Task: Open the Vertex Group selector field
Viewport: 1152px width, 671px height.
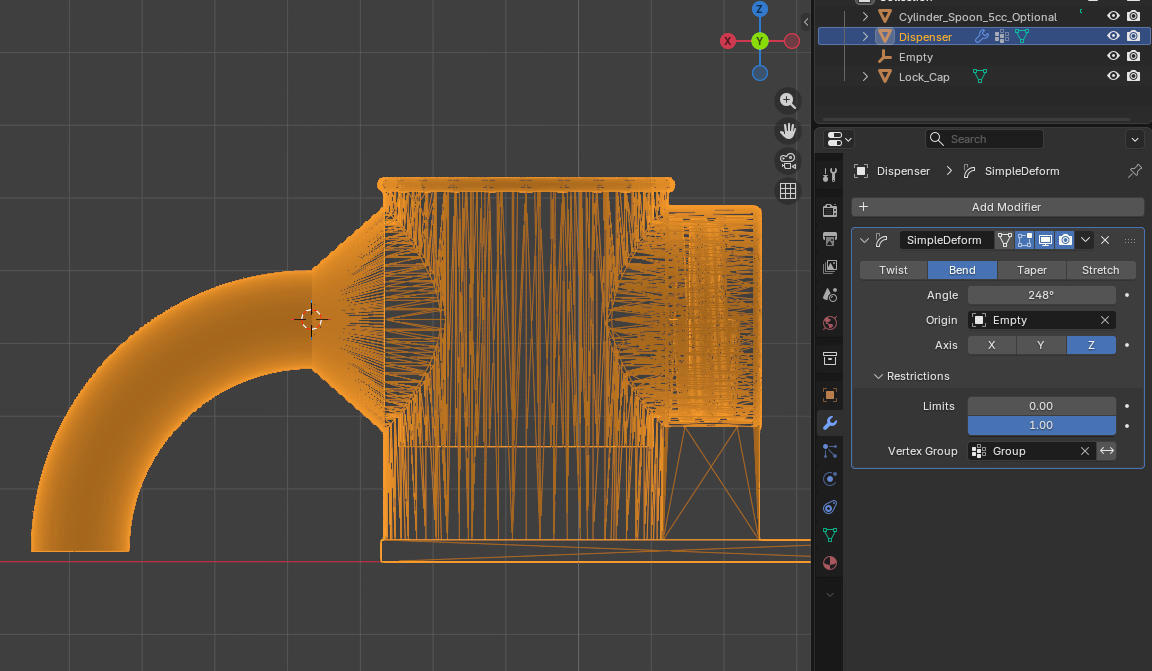Action: click(1032, 451)
